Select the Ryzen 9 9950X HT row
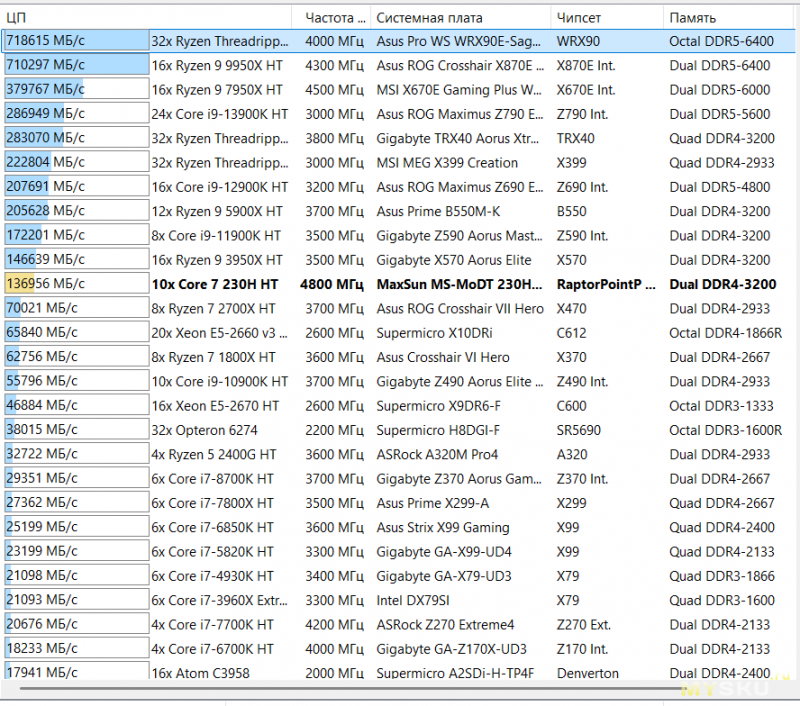Image resolution: width=800 pixels, height=706 pixels. [399, 65]
